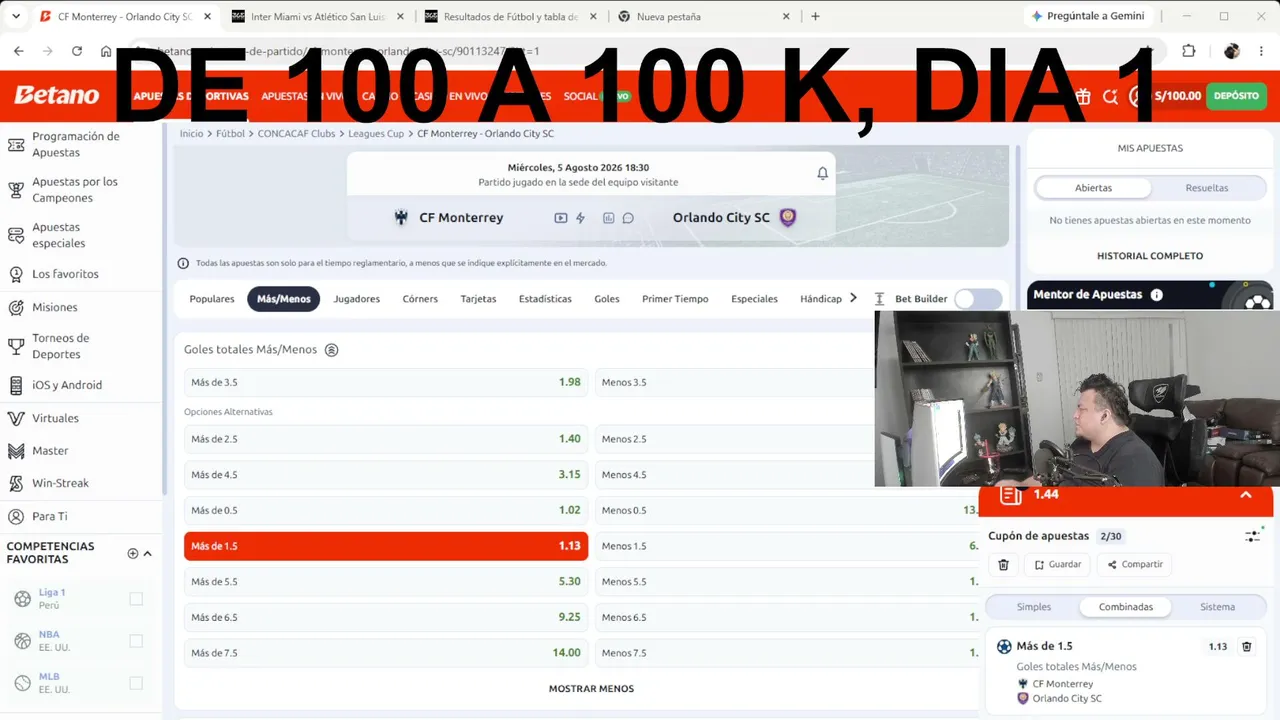
Task: Open the live stream video icon
Action: 561,218
